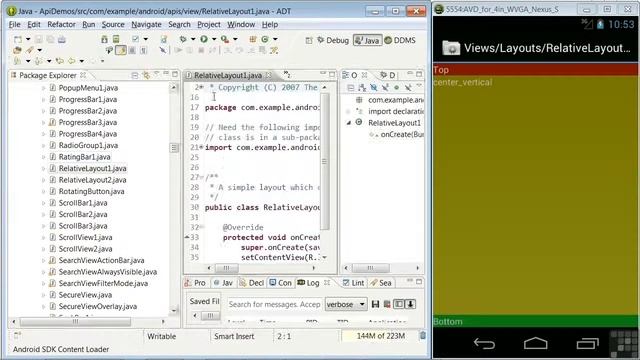Switch to the Lint tab
Image resolution: width=640 pixels, height=360 pixels.
[x=353, y=282]
